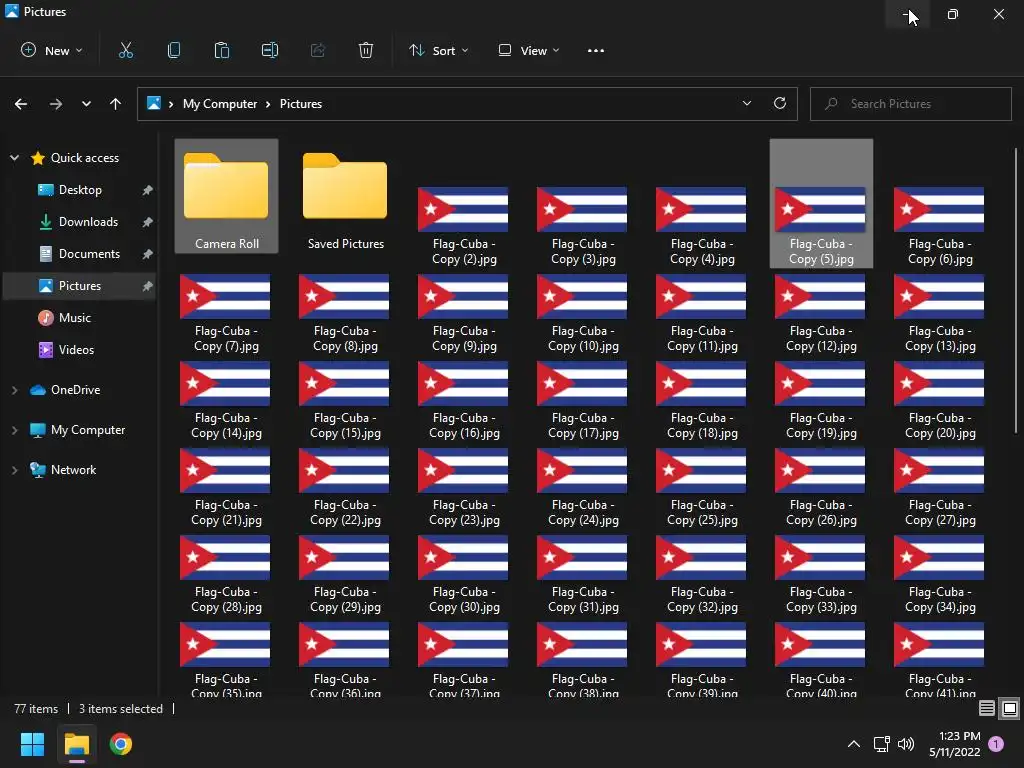Select Pictures in the sidebar
The image size is (1024, 768).
click(x=79, y=285)
